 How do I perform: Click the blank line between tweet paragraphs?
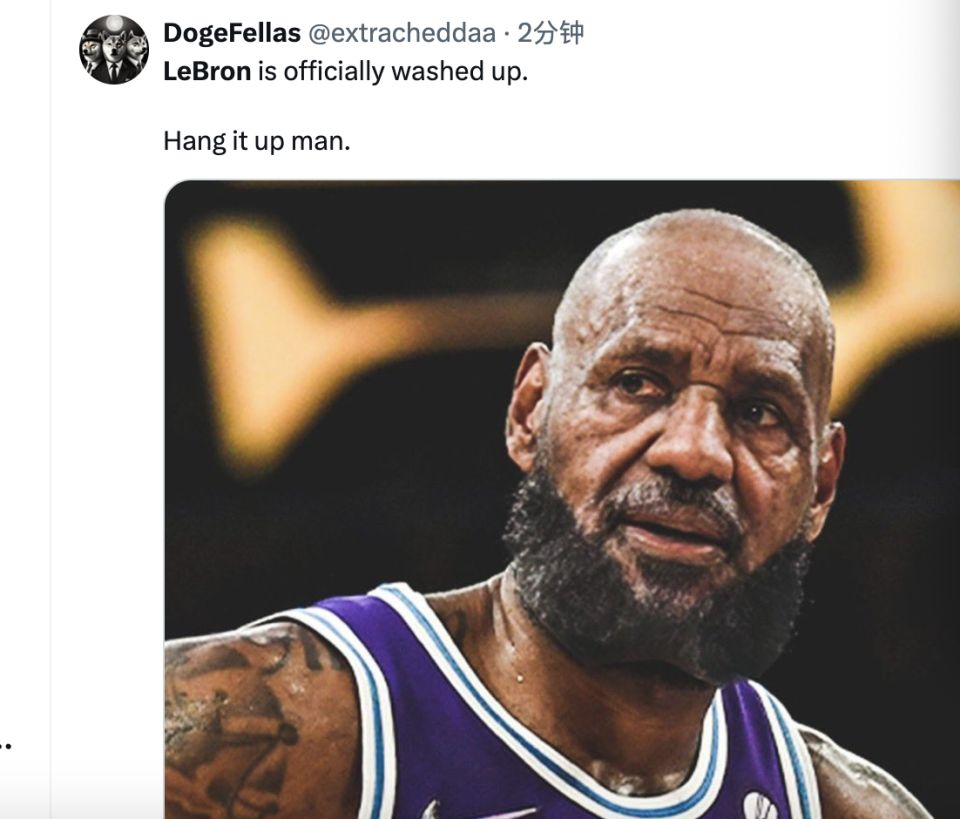click(343, 107)
